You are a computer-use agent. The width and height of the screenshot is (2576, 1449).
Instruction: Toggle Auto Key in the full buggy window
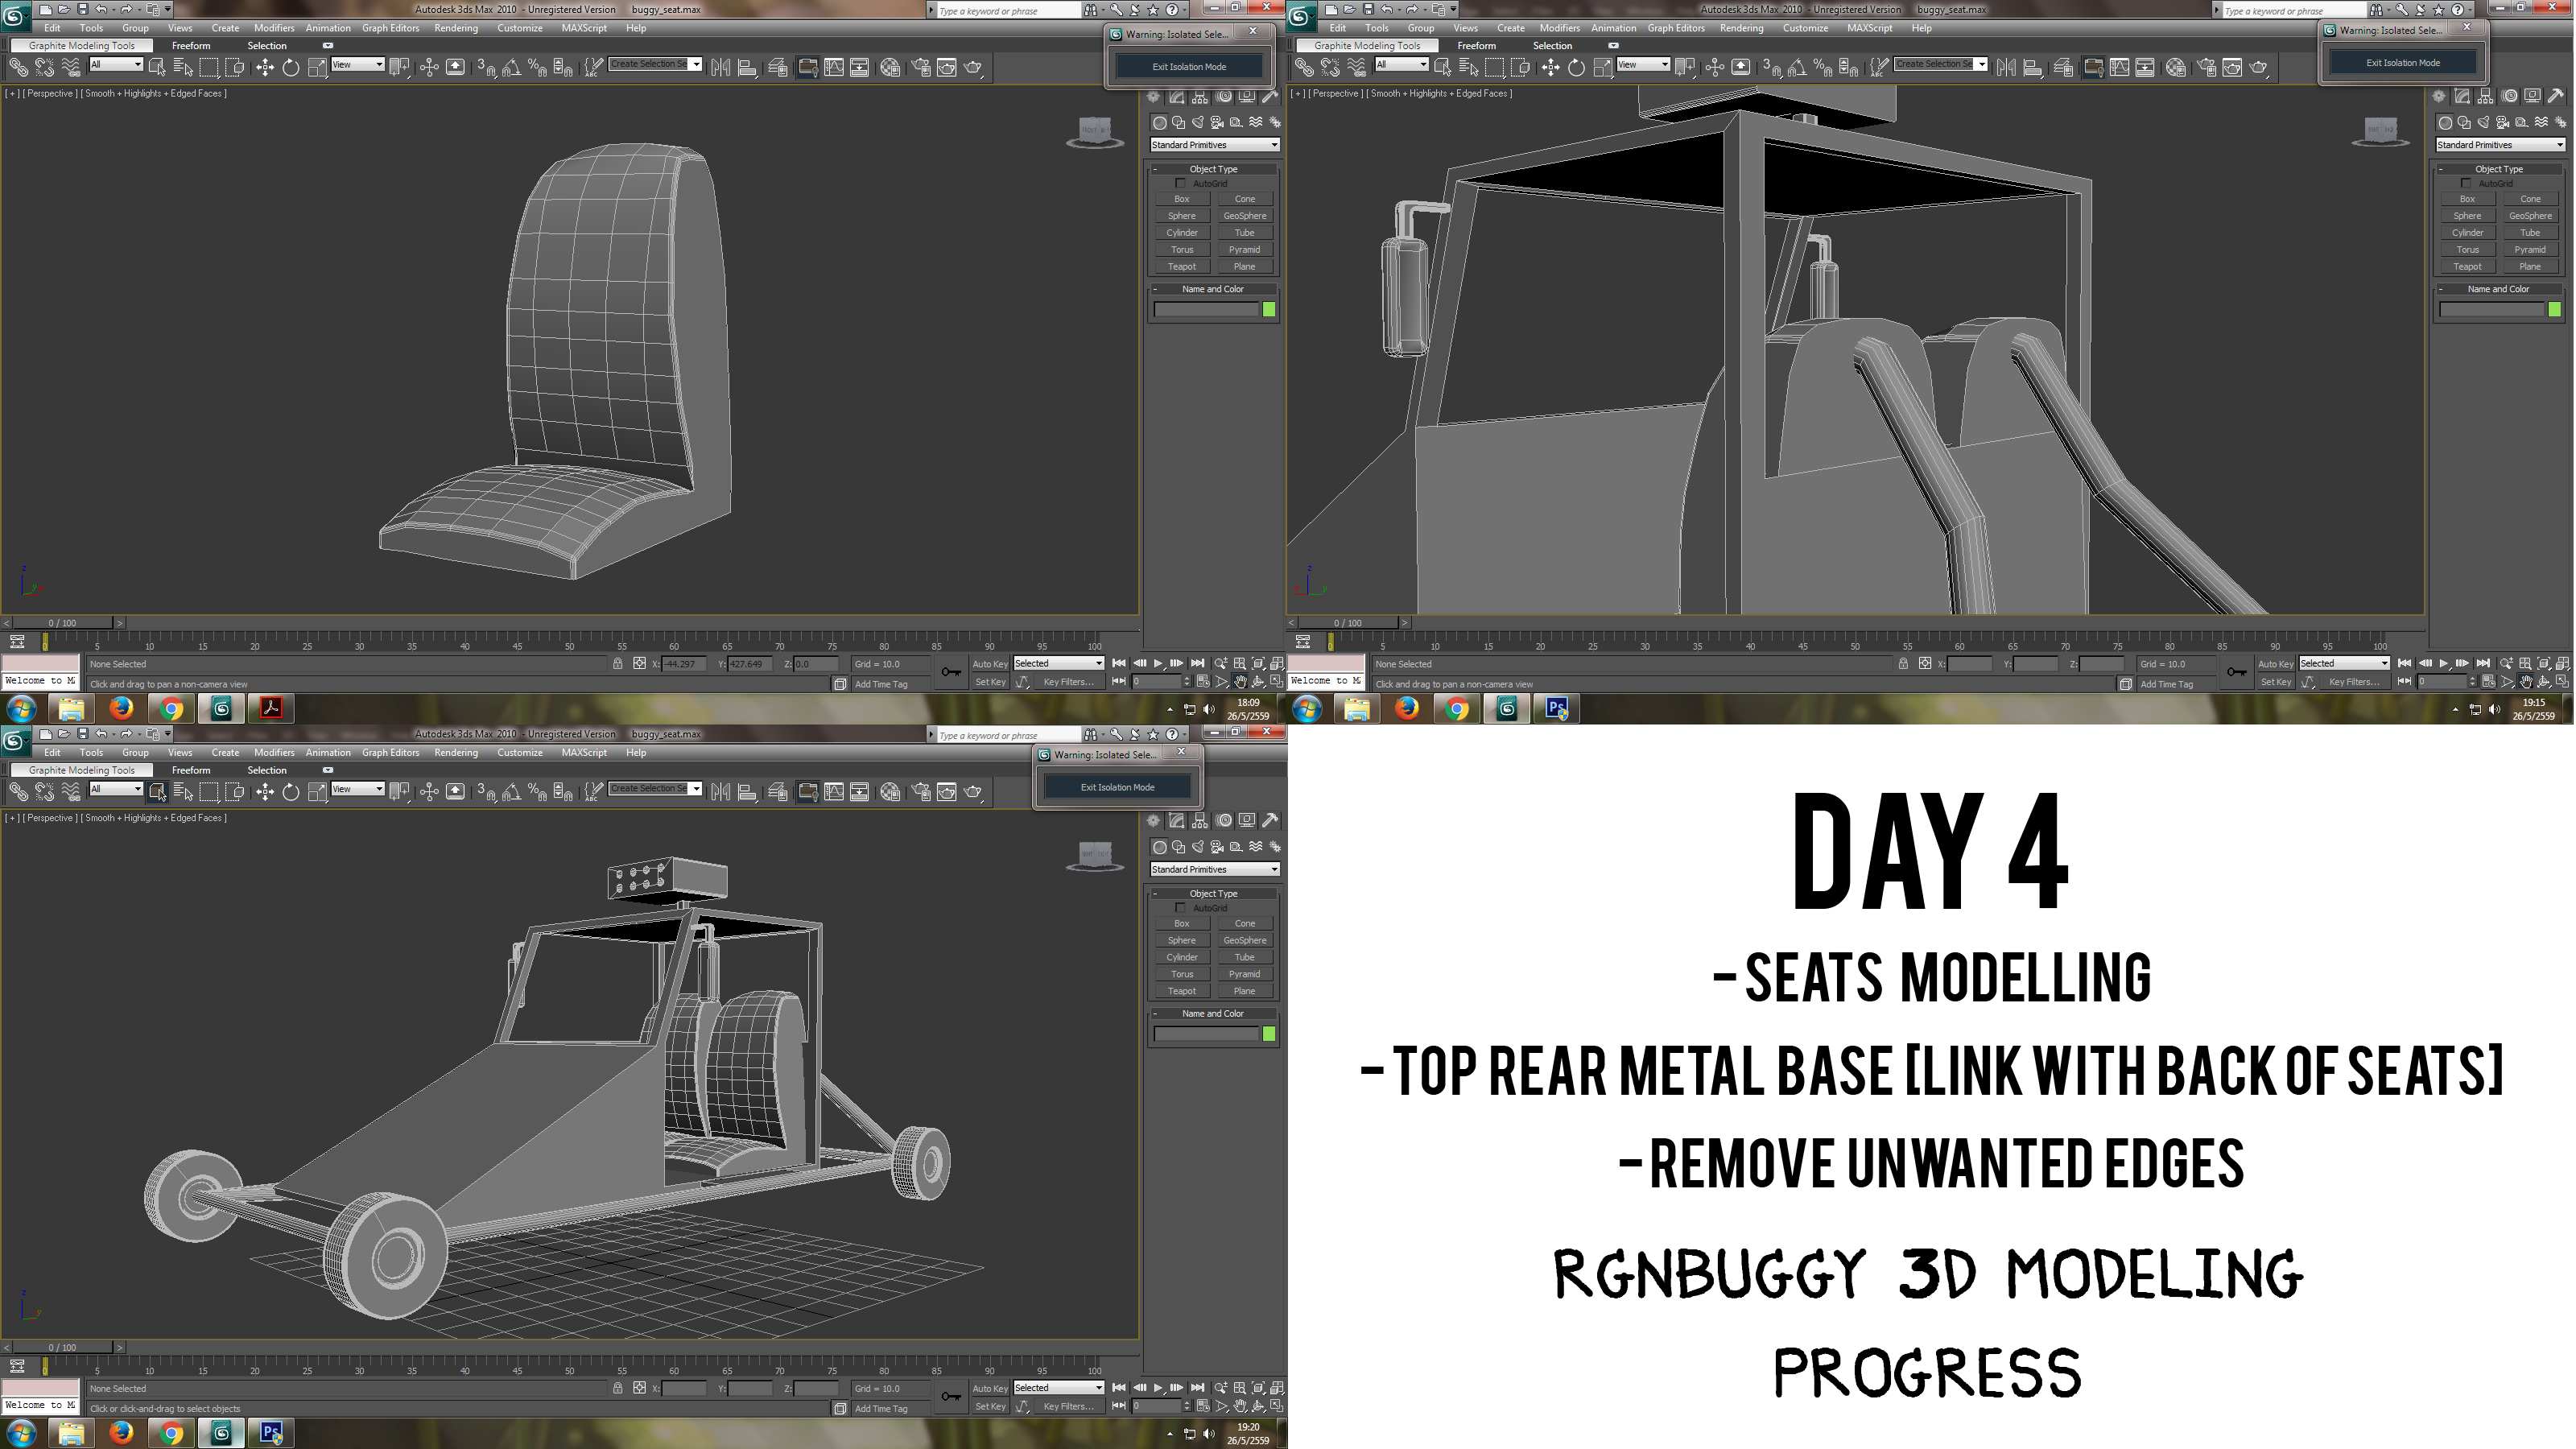pyautogui.click(x=989, y=1388)
